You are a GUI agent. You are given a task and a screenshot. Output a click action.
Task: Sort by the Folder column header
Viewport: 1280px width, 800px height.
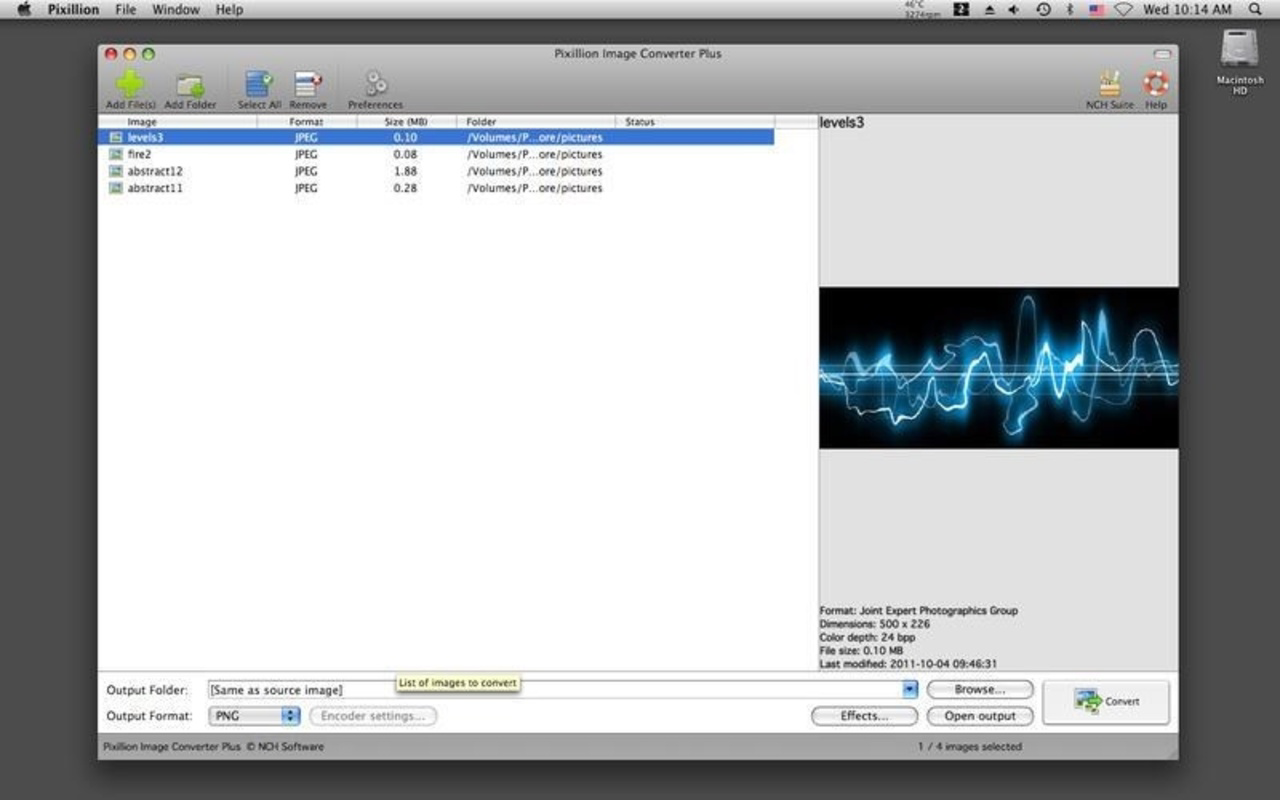point(536,122)
